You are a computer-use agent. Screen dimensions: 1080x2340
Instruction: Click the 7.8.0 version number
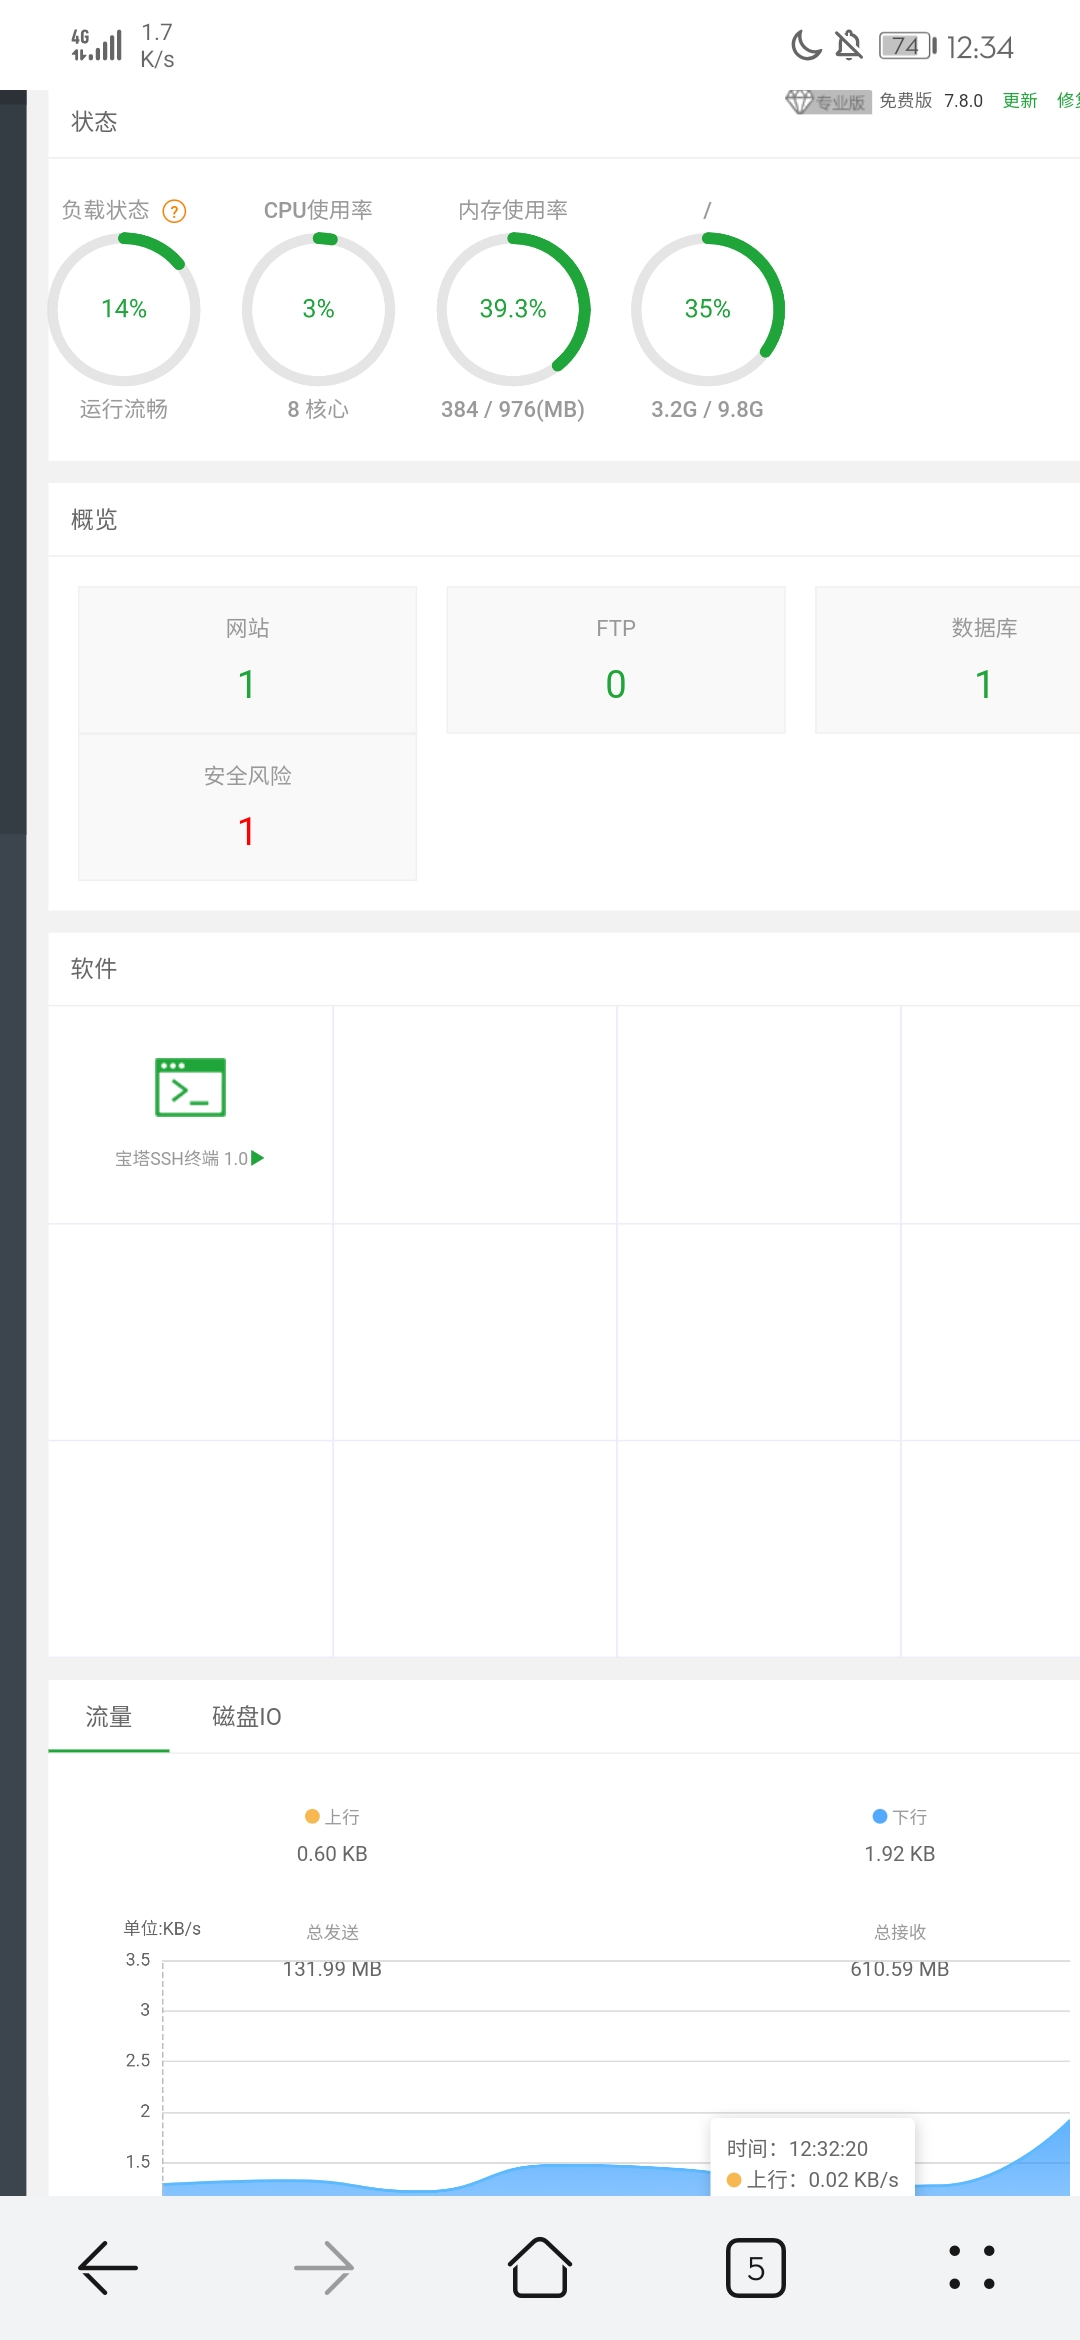click(x=964, y=101)
